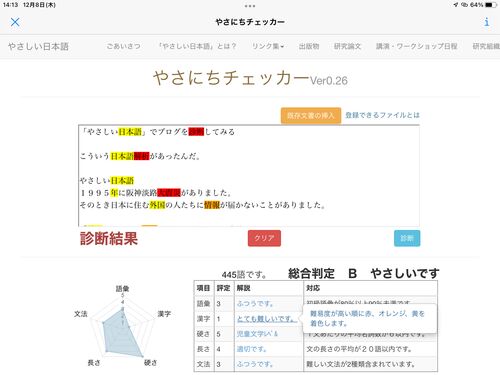
Task: Click ふつうです link in 文法 row
Action: pyautogui.click(x=255, y=364)
